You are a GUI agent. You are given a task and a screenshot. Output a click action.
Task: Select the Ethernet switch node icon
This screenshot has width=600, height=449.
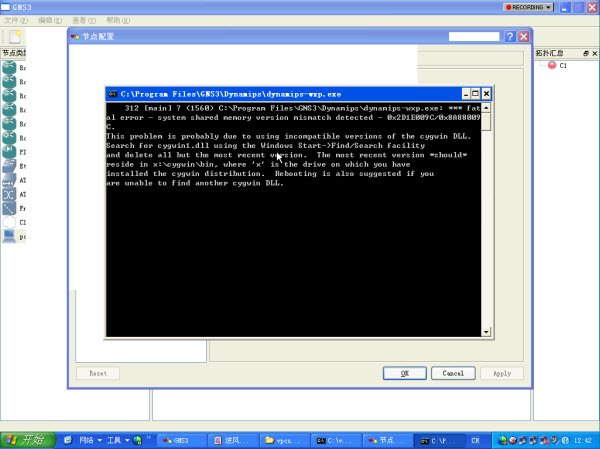(x=9, y=166)
